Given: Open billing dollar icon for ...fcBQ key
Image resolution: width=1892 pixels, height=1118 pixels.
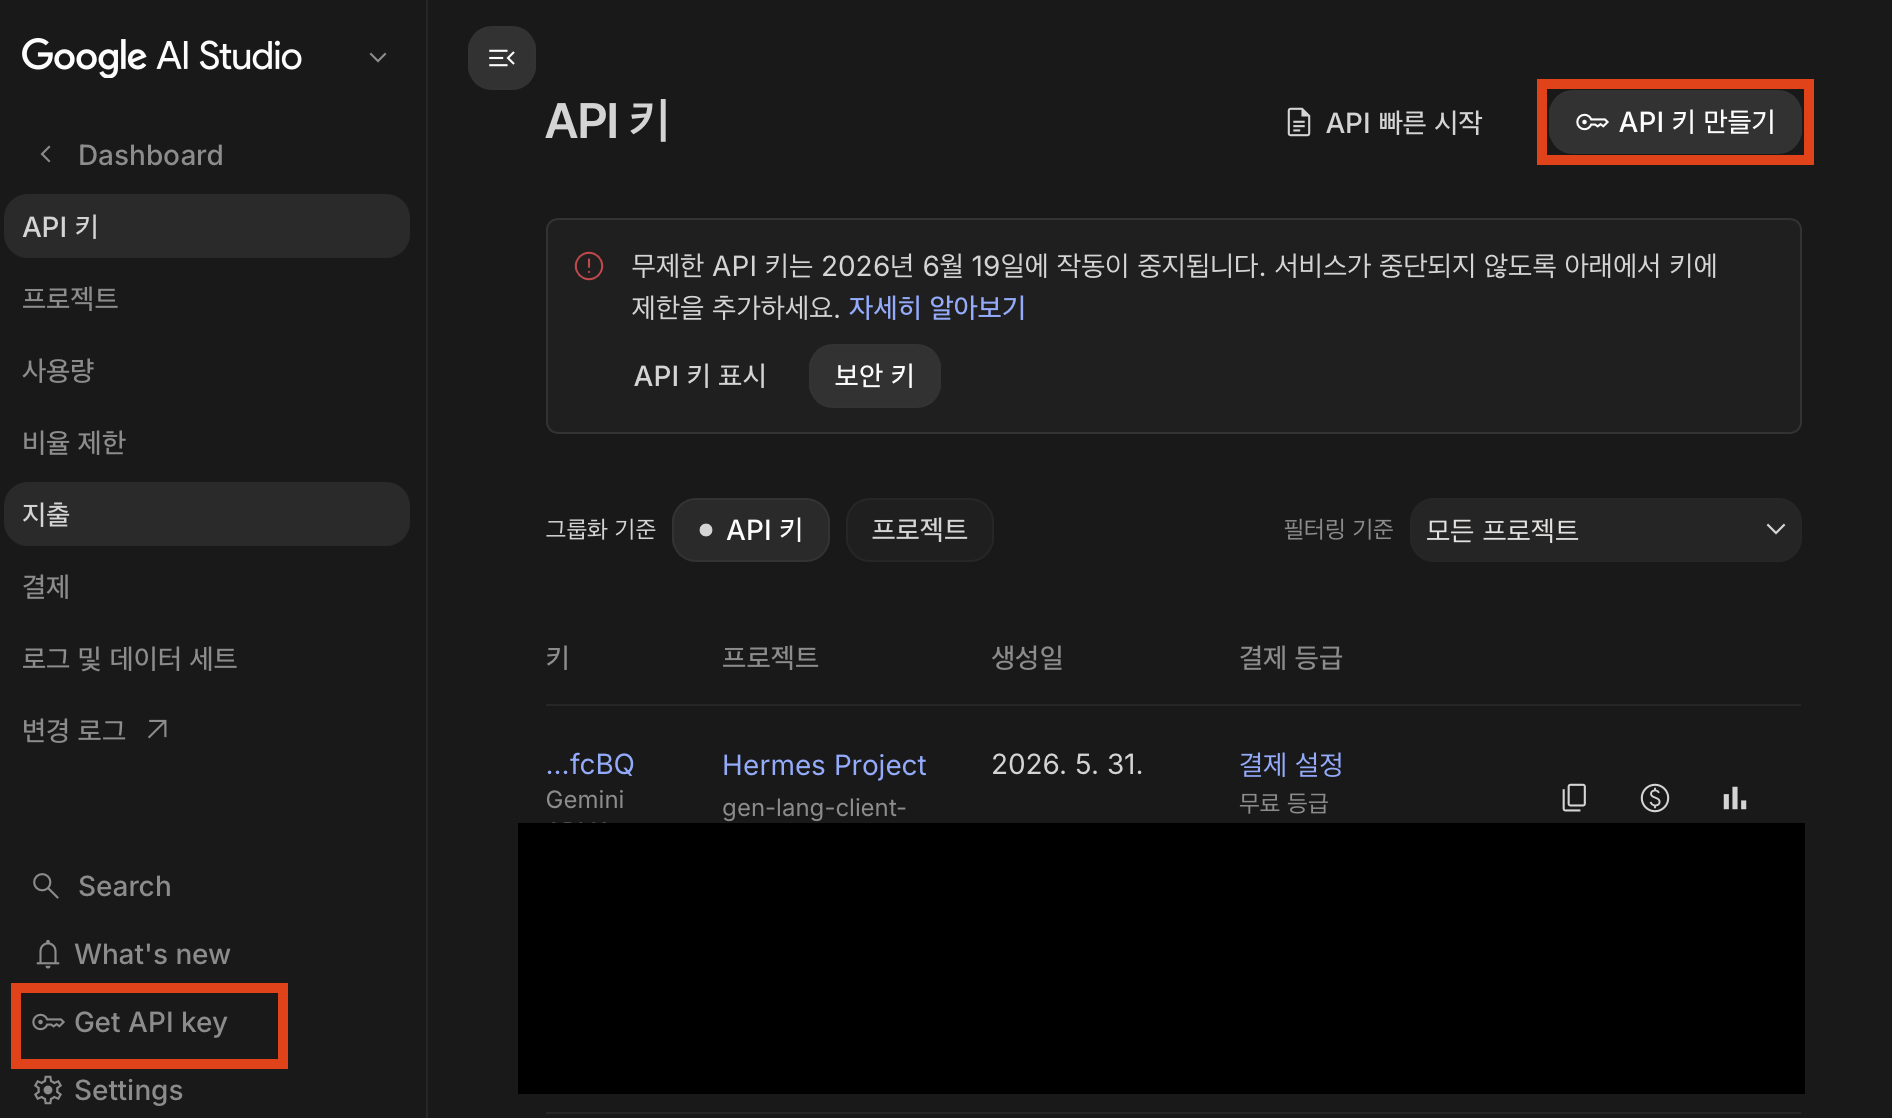Looking at the screenshot, I should click(x=1654, y=797).
